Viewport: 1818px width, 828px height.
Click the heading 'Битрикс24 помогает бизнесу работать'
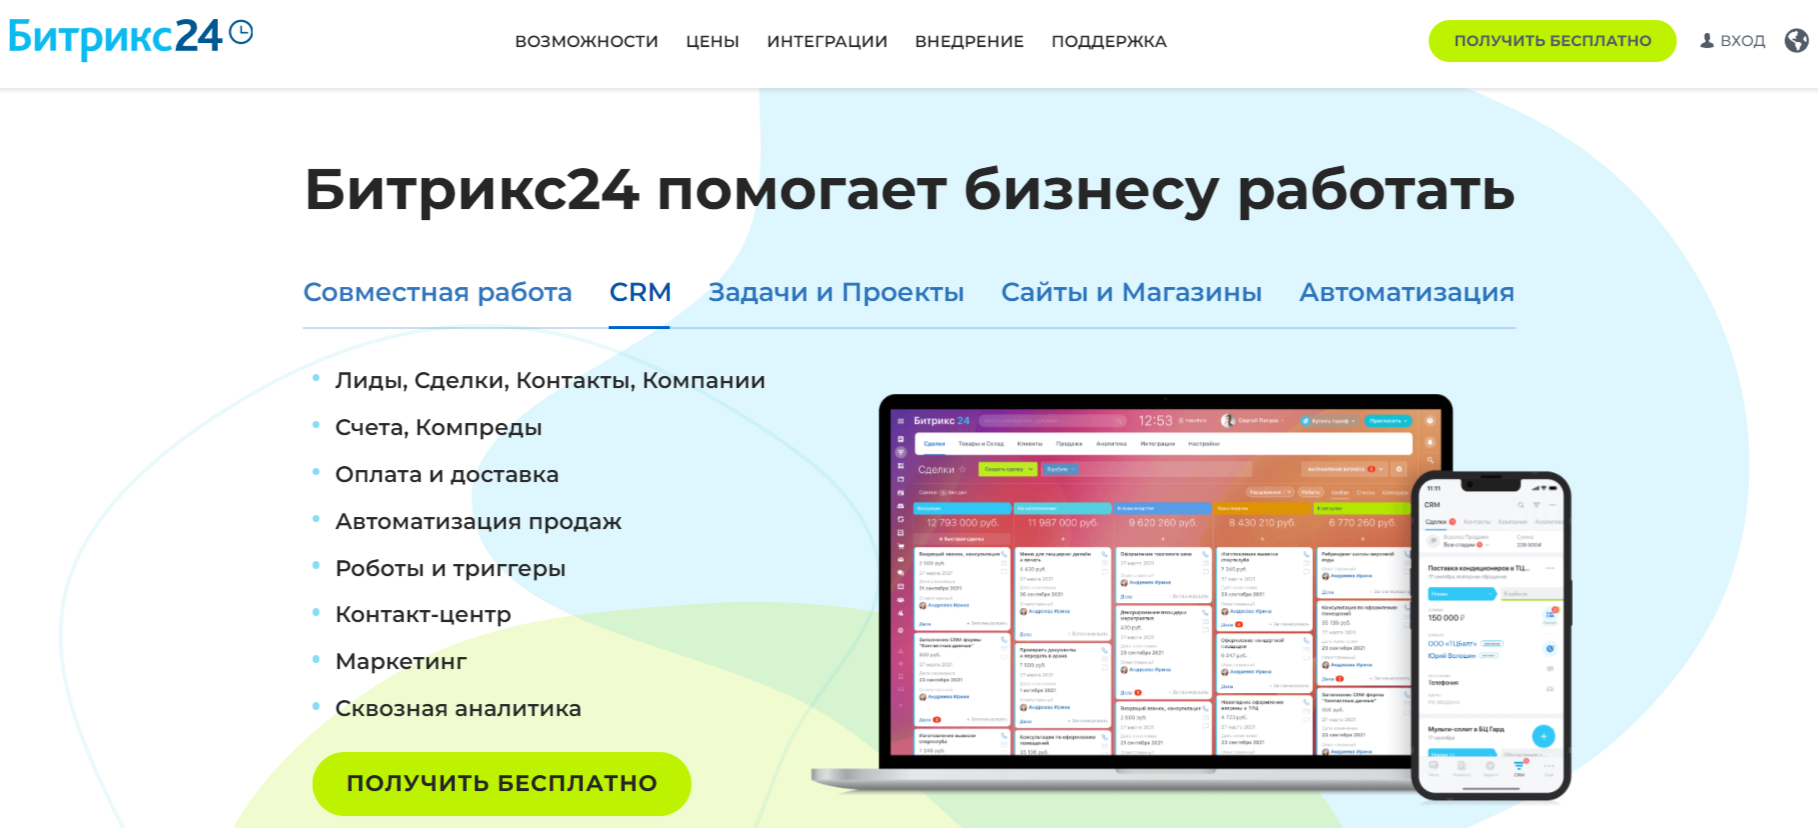(x=909, y=189)
